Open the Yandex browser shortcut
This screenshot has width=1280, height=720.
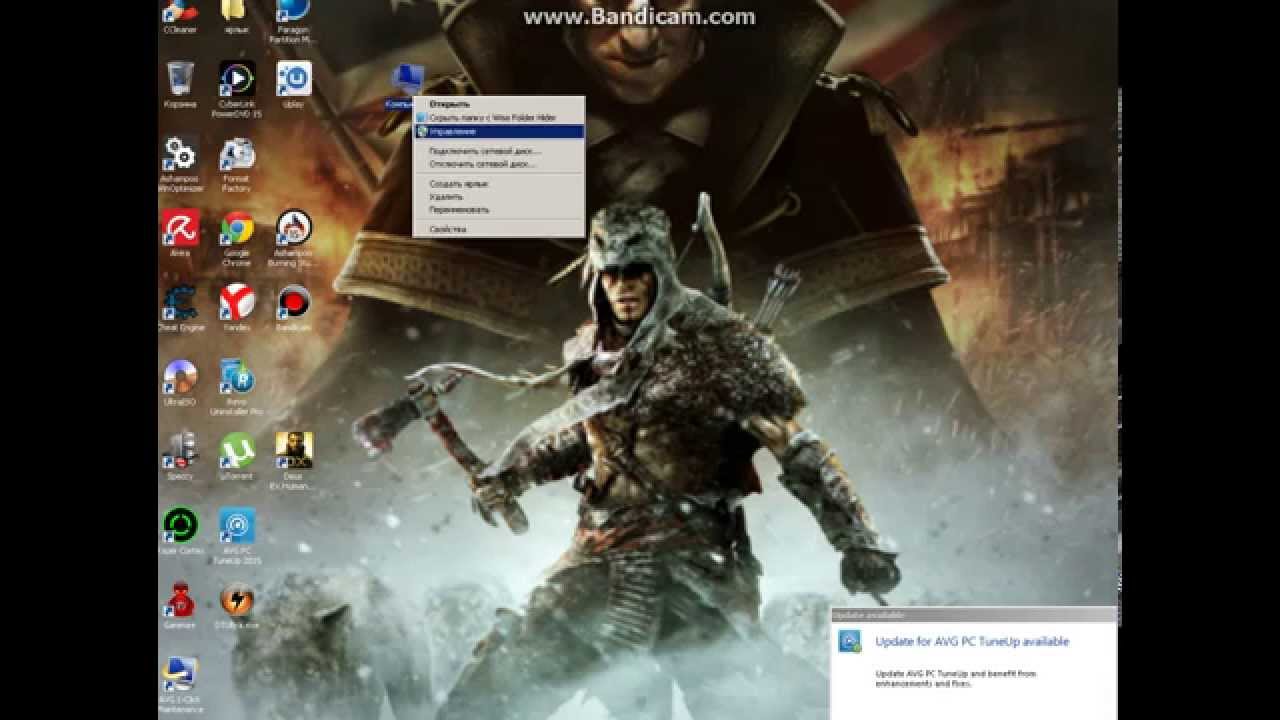pos(237,307)
